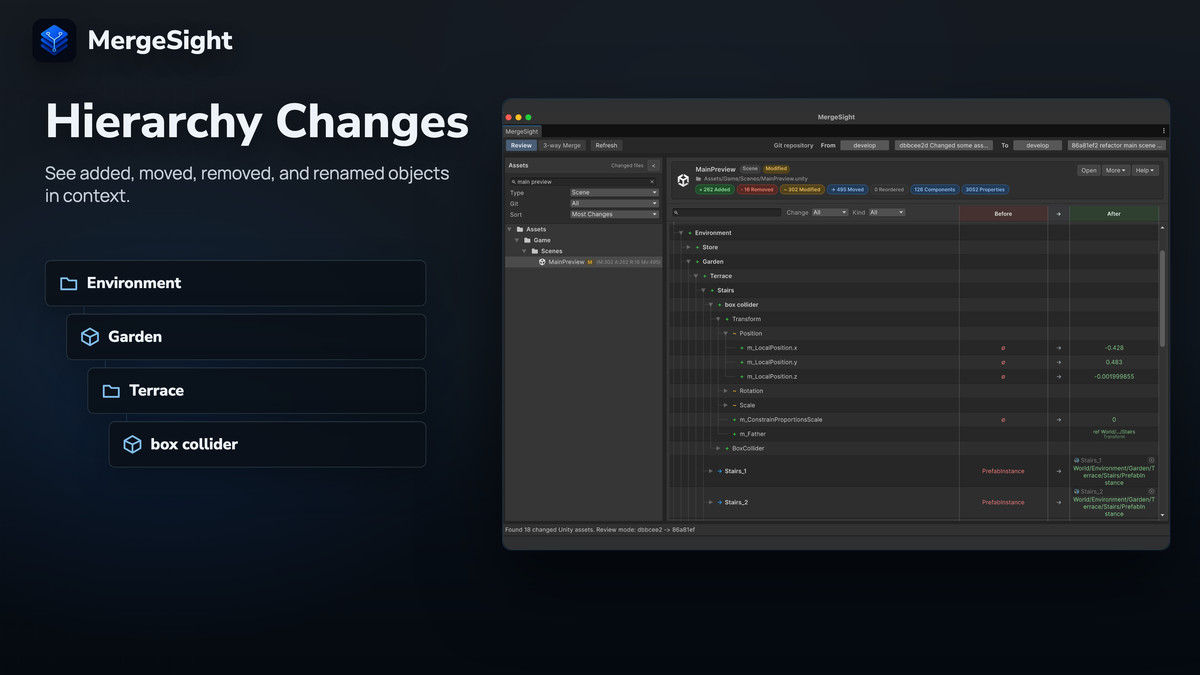The image size is (1200, 675).
Task: Click the Garden cube icon in the left card
Action: click(90, 337)
